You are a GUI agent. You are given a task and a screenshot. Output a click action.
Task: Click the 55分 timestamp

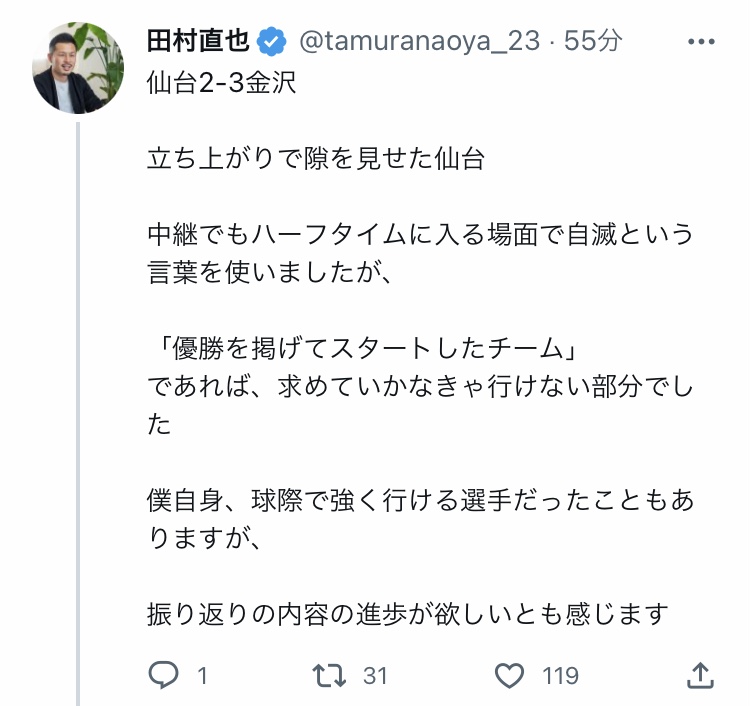(x=593, y=41)
